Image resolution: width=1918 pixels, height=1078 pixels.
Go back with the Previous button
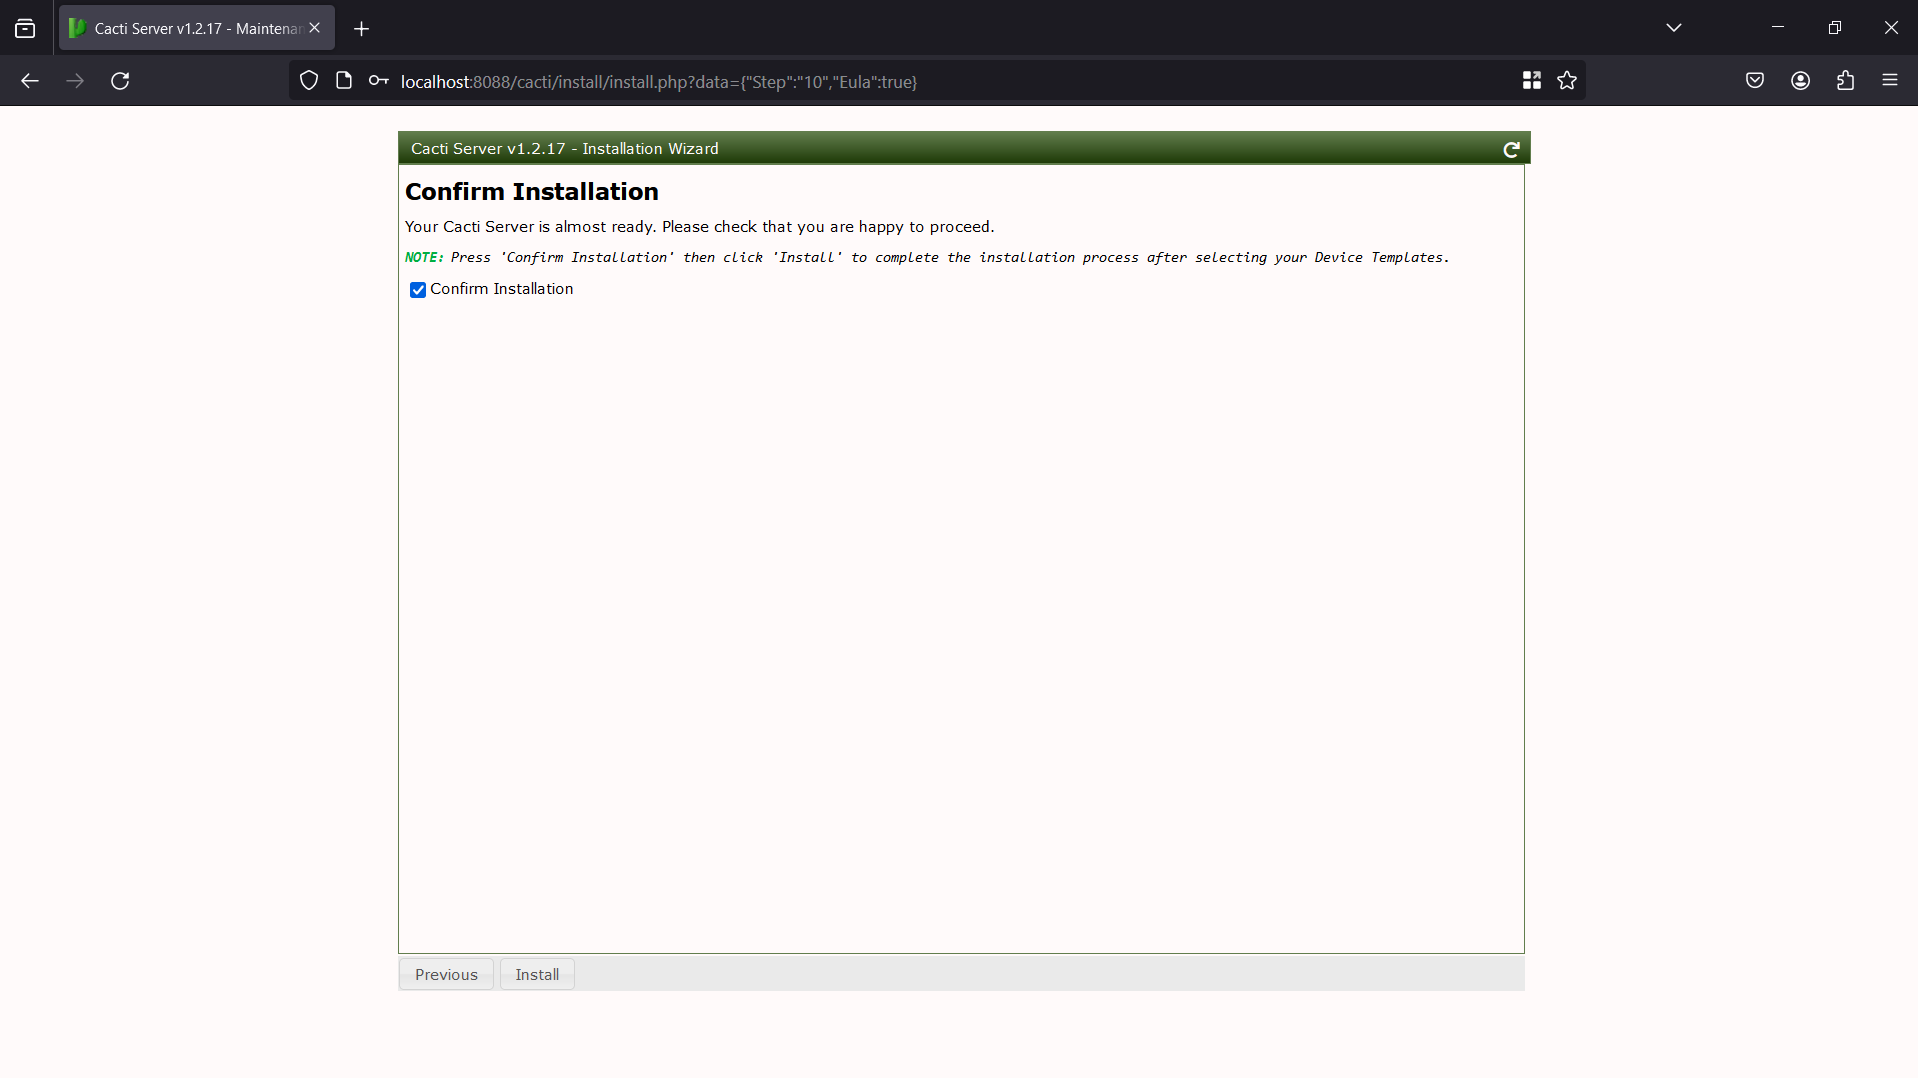pyautogui.click(x=446, y=974)
